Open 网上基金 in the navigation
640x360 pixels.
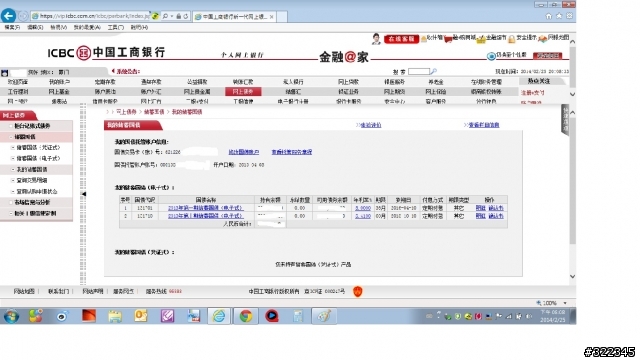[59, 92]
